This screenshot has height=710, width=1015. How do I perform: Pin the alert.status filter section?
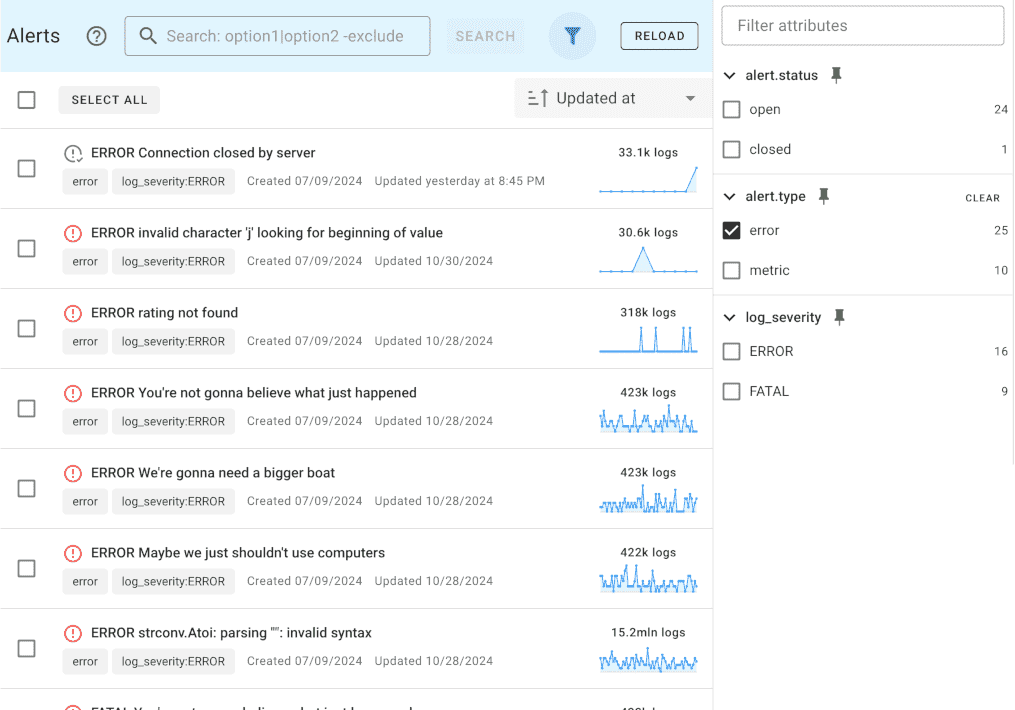click(x=837, y=74)
